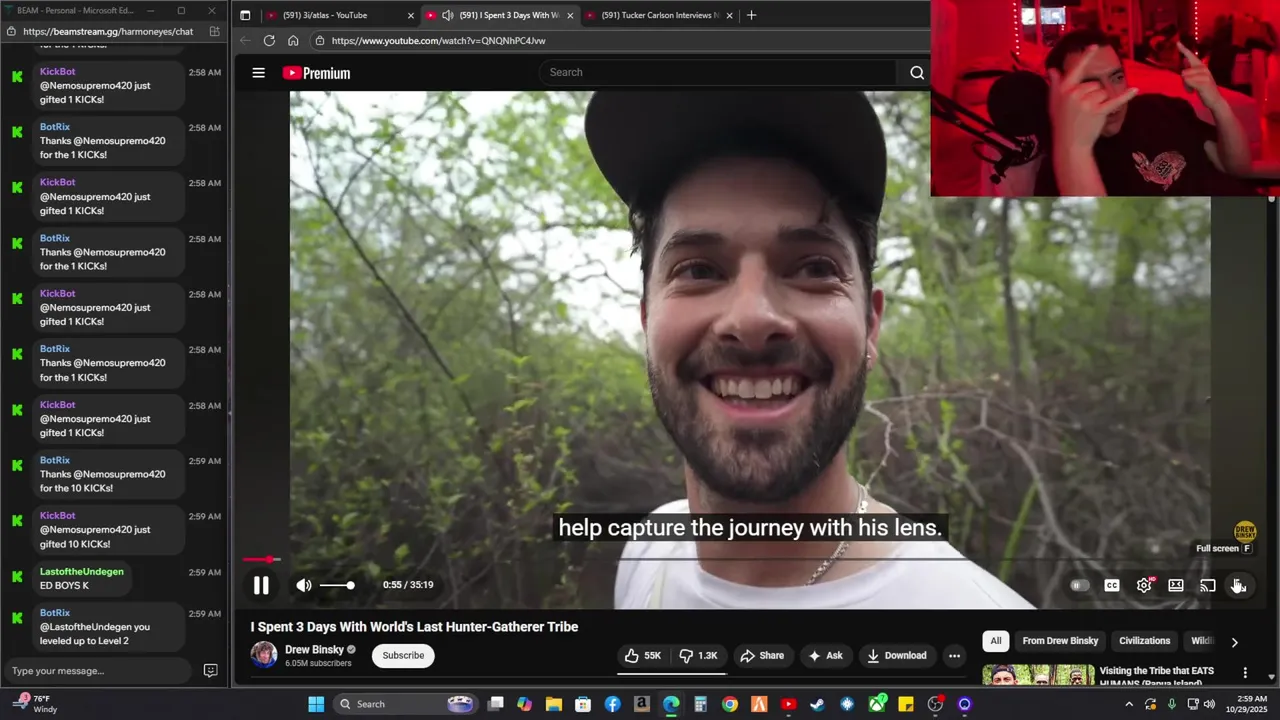Open the Drew Binsky channel name link

(314, 650)
